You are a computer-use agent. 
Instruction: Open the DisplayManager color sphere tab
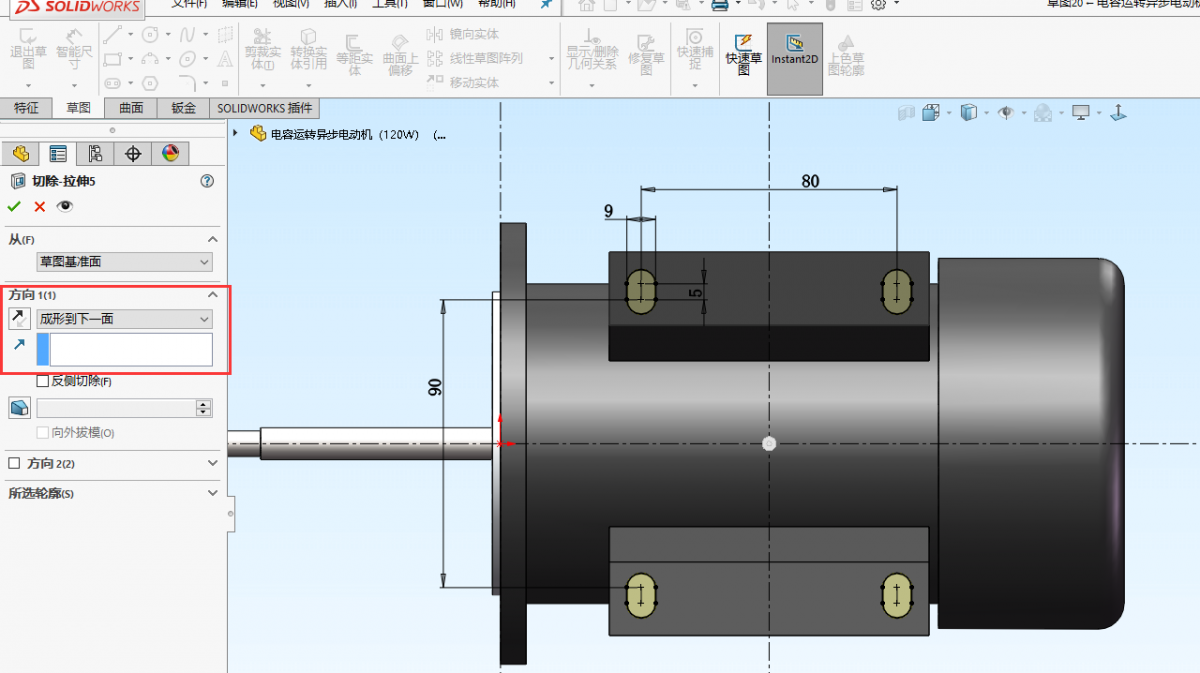point(169,153)
